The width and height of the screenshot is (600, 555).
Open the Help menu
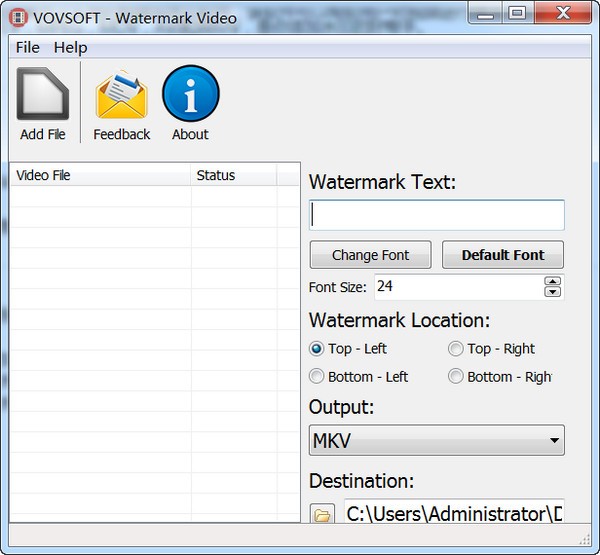(x=70, y=47)
